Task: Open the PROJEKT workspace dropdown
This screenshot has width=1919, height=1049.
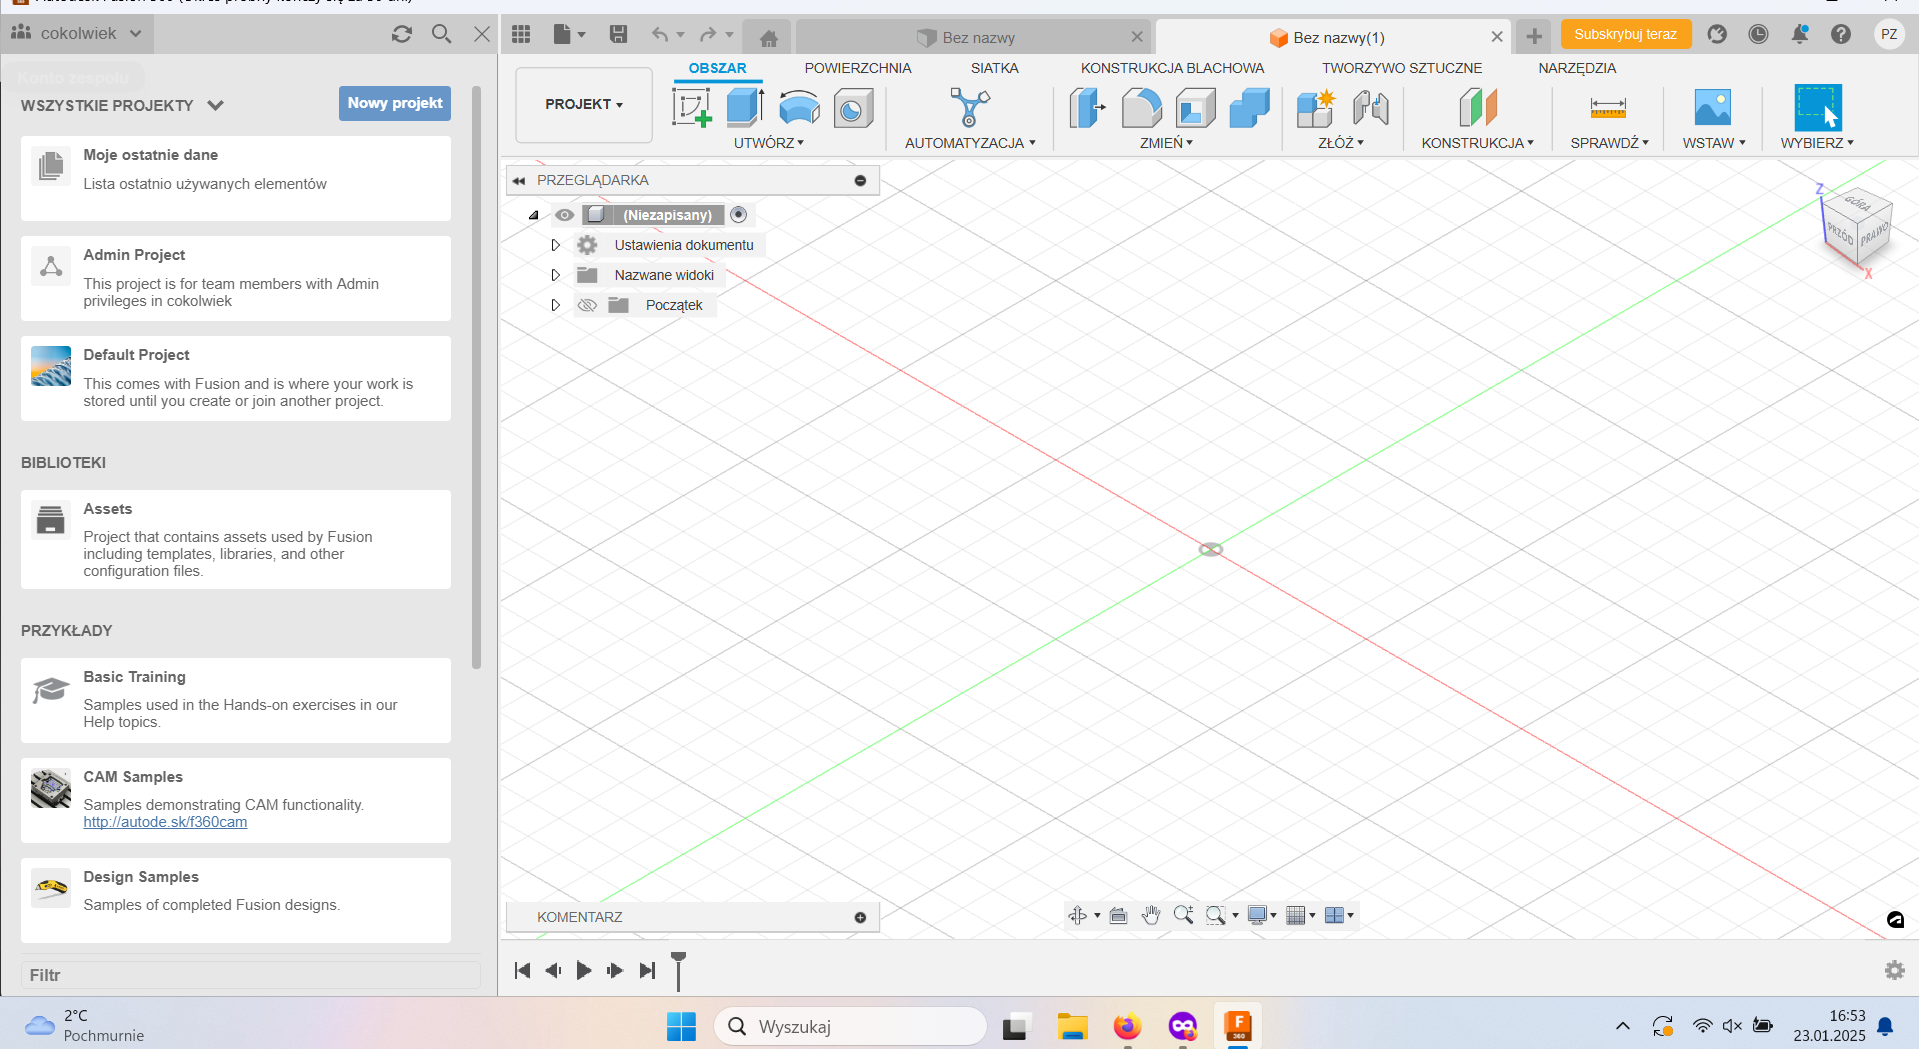Action: click(x=584, y=104)
